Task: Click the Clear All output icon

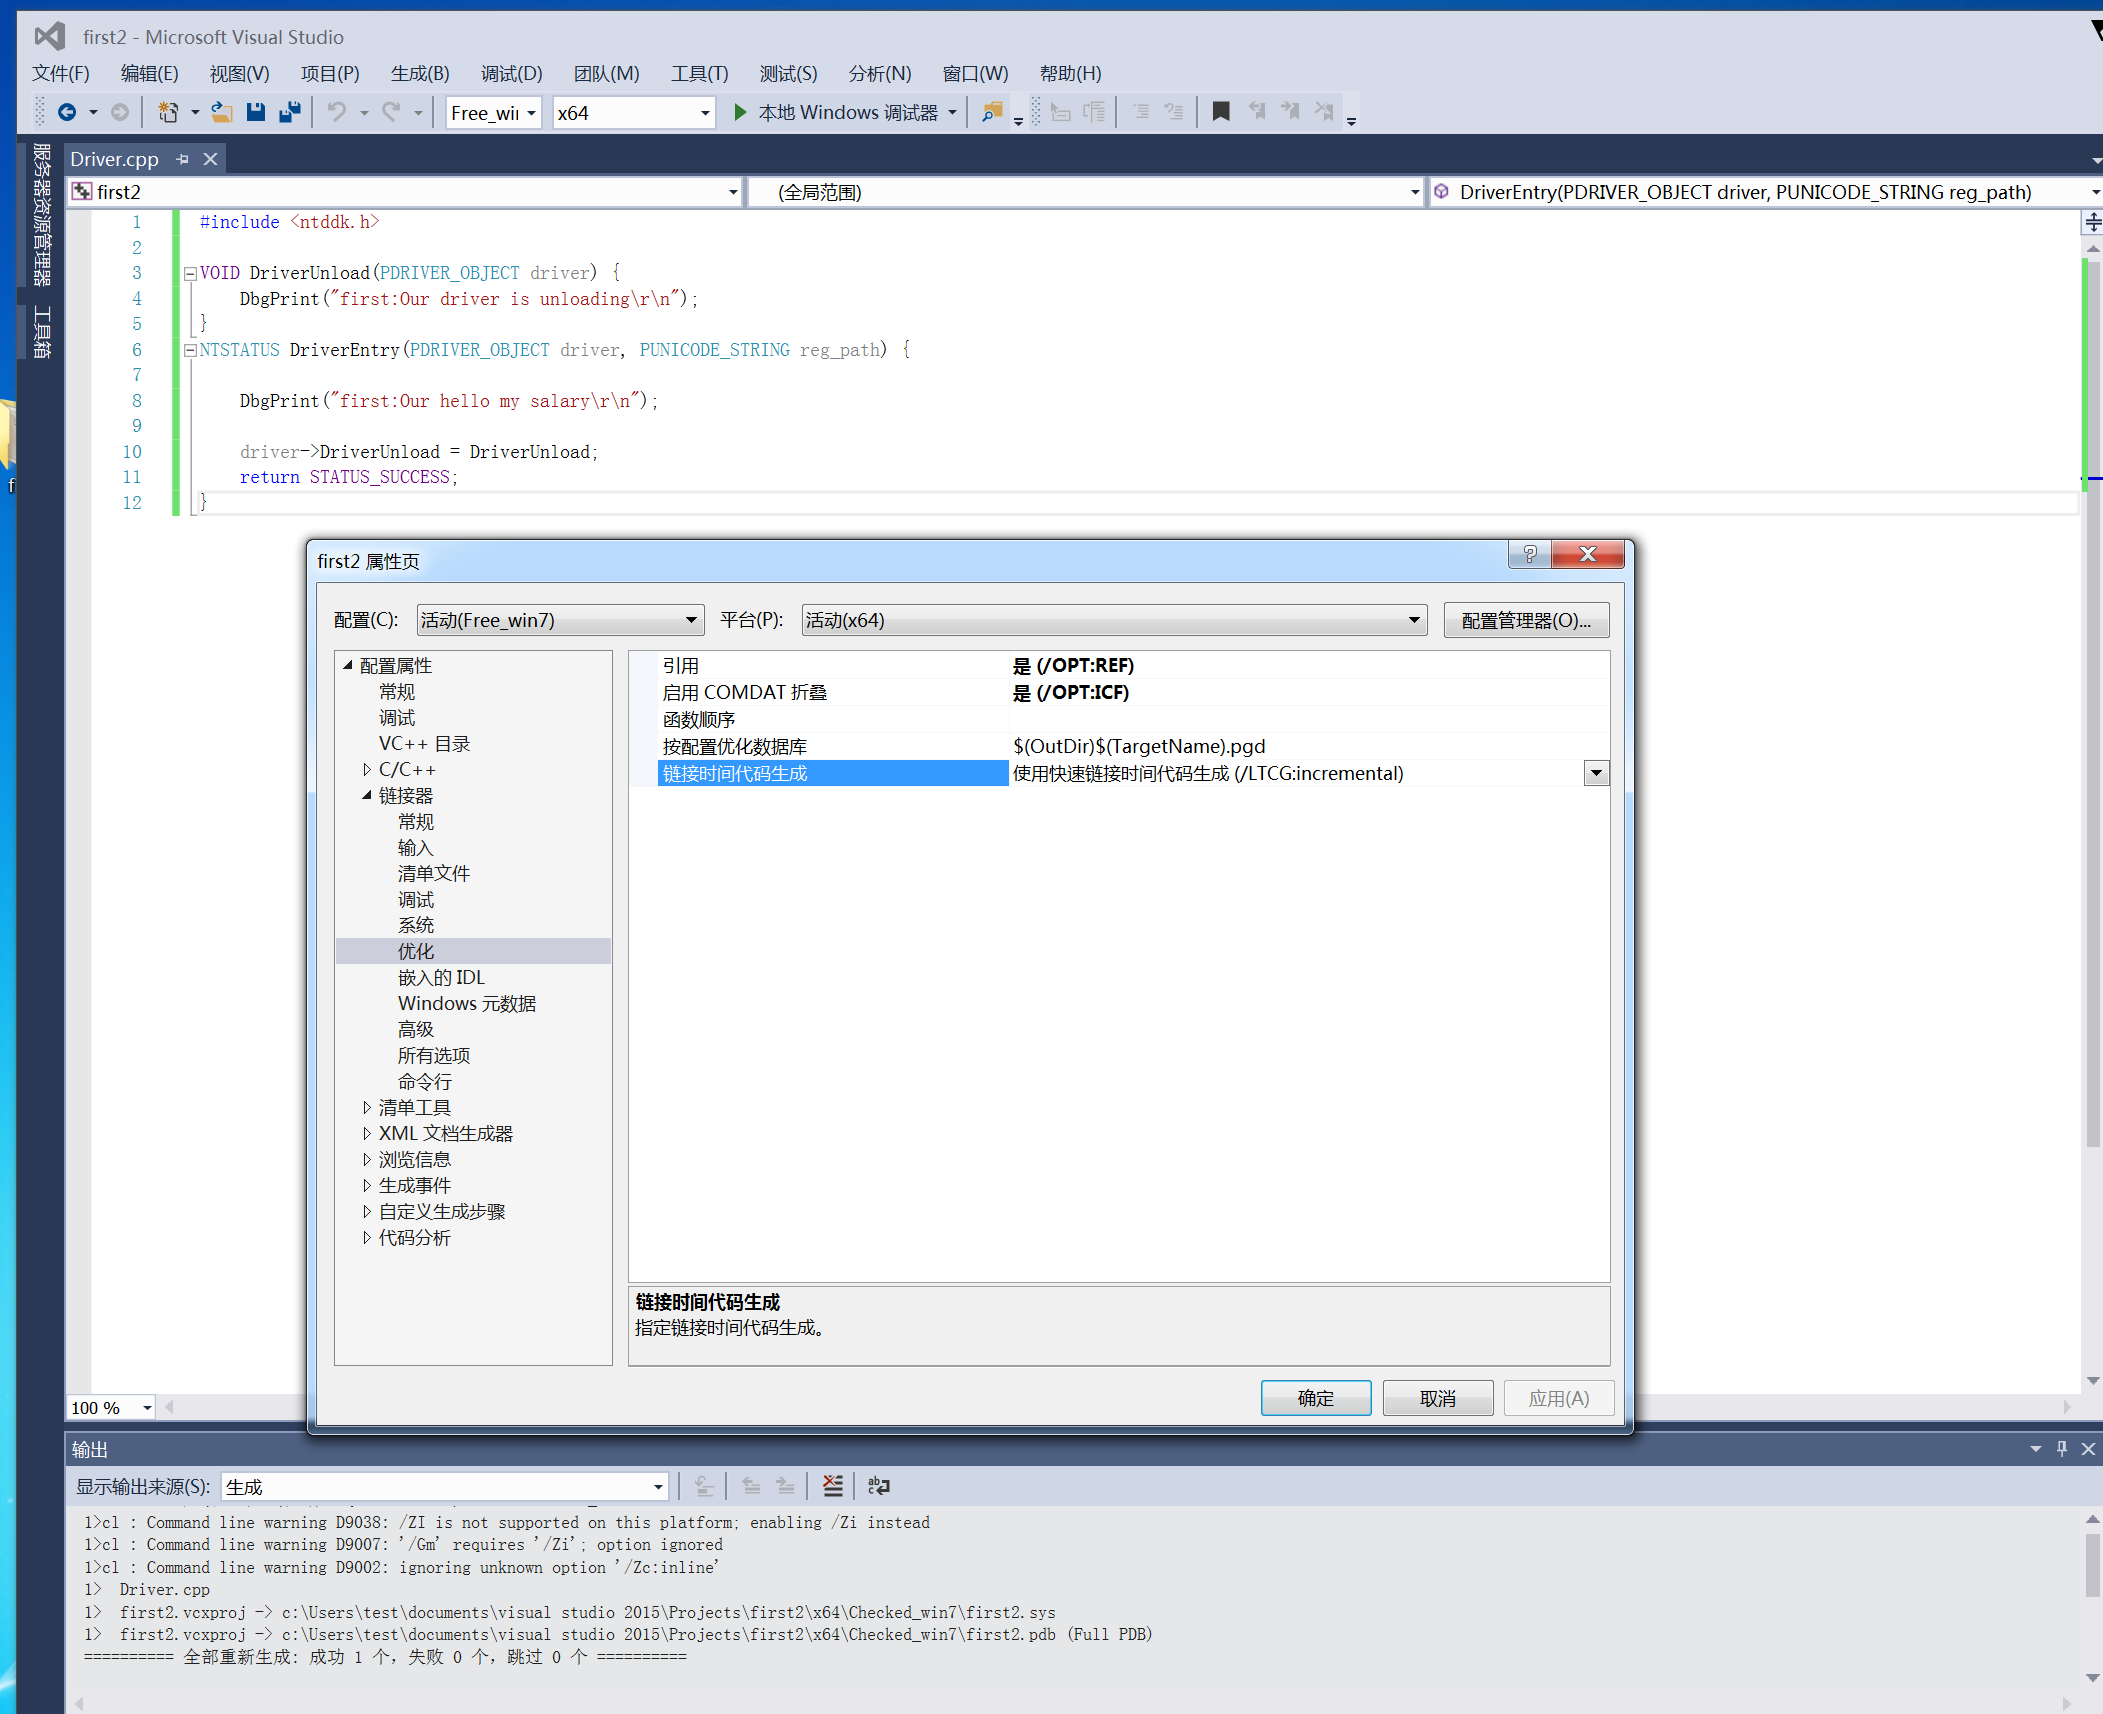Action: click(832, 1486)
